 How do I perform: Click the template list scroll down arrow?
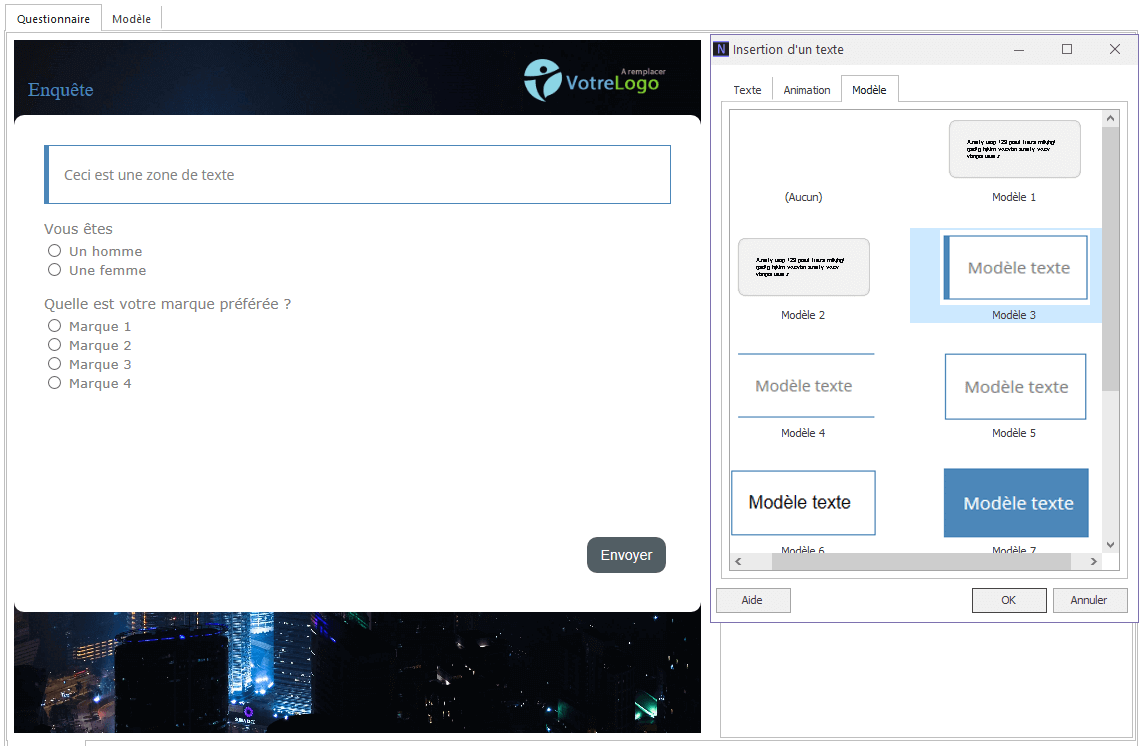click(x=1110, y=545)
